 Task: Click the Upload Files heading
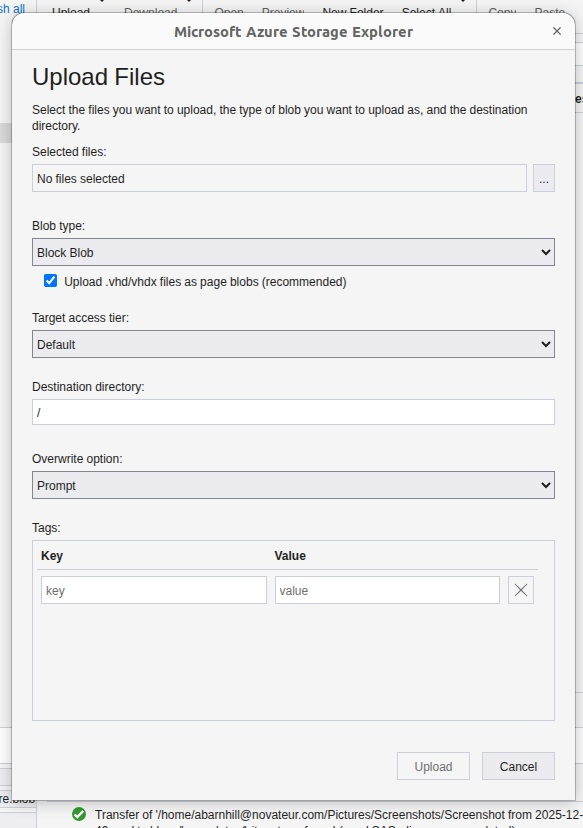(99, 77)
